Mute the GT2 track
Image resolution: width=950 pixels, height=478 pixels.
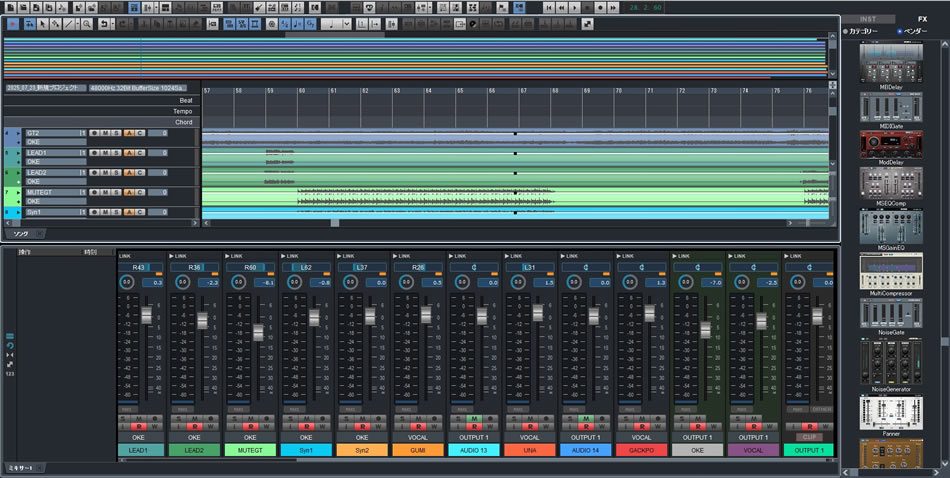105,133
